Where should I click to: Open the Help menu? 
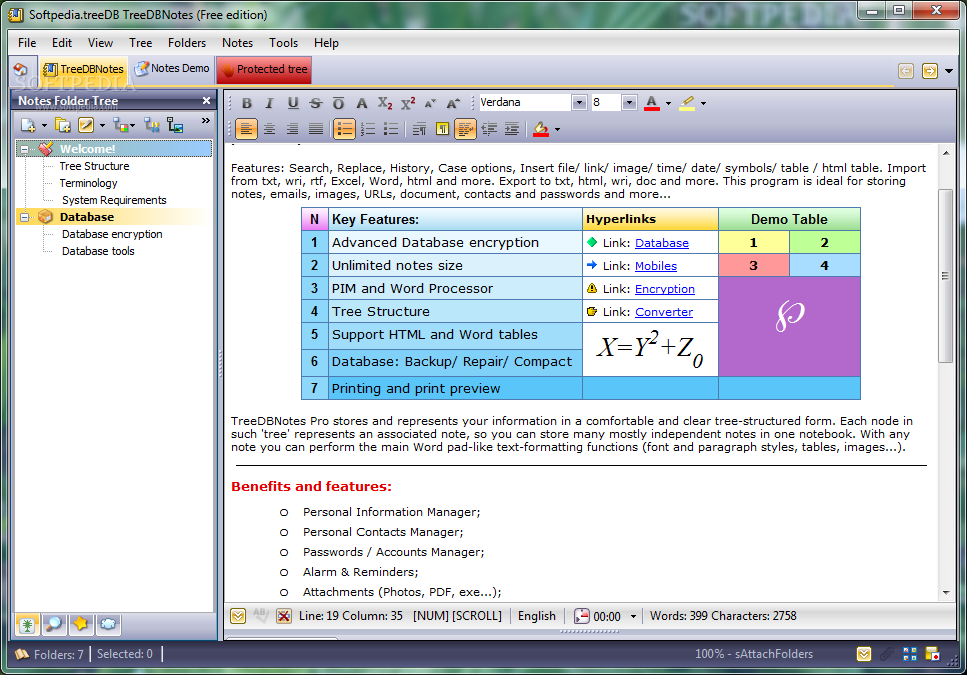point(326,43)
